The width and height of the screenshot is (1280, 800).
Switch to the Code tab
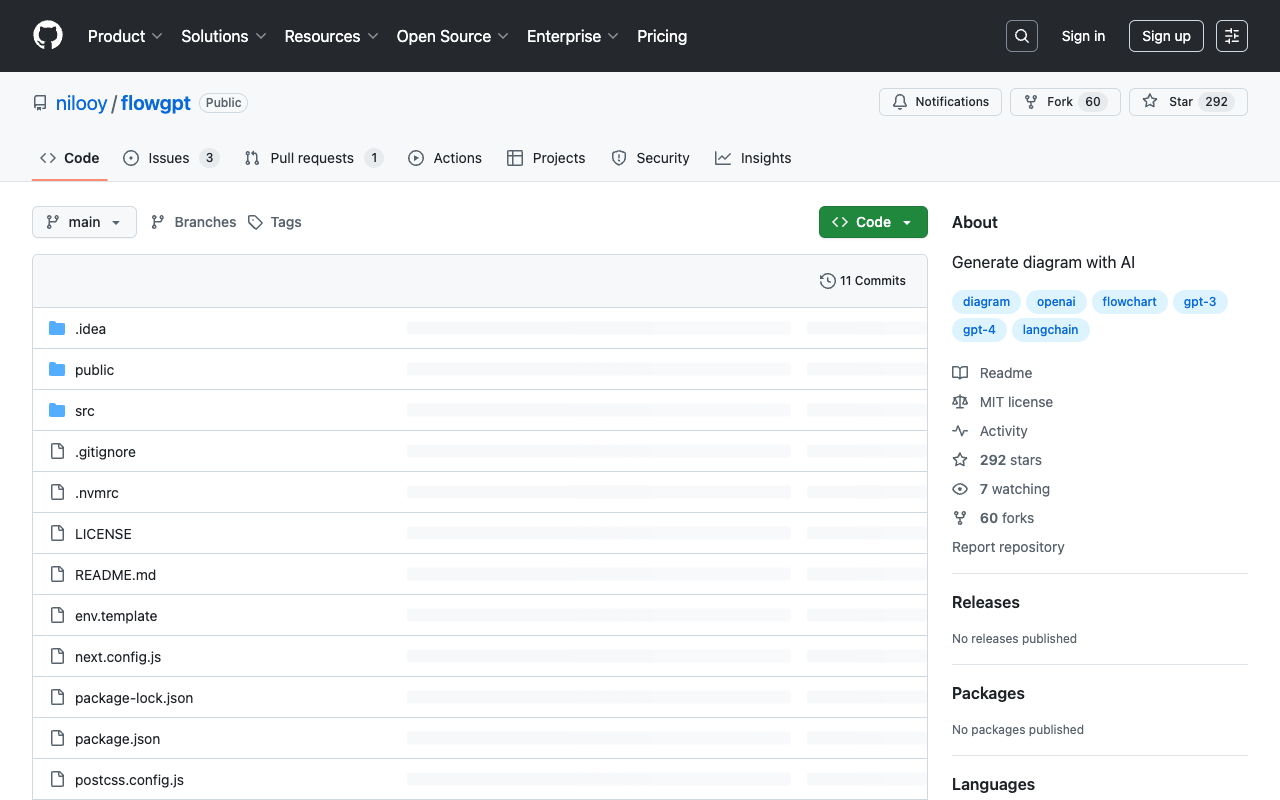(x=69, y=158)
